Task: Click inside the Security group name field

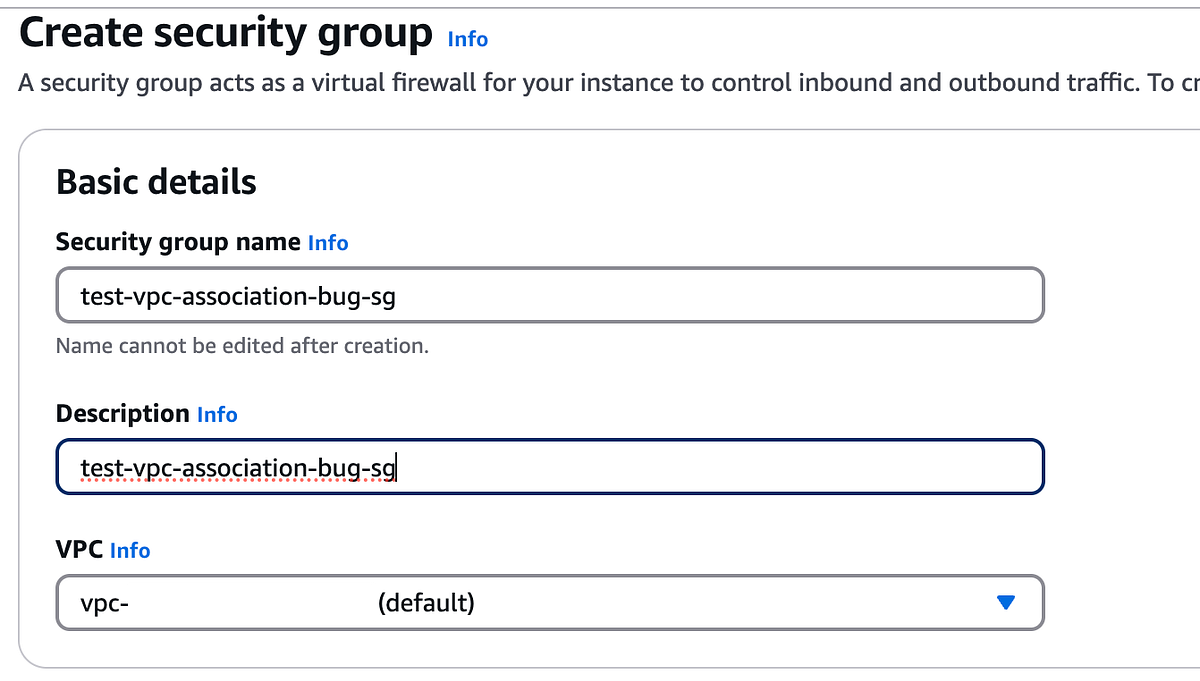Action: click(x=550, y=295)
